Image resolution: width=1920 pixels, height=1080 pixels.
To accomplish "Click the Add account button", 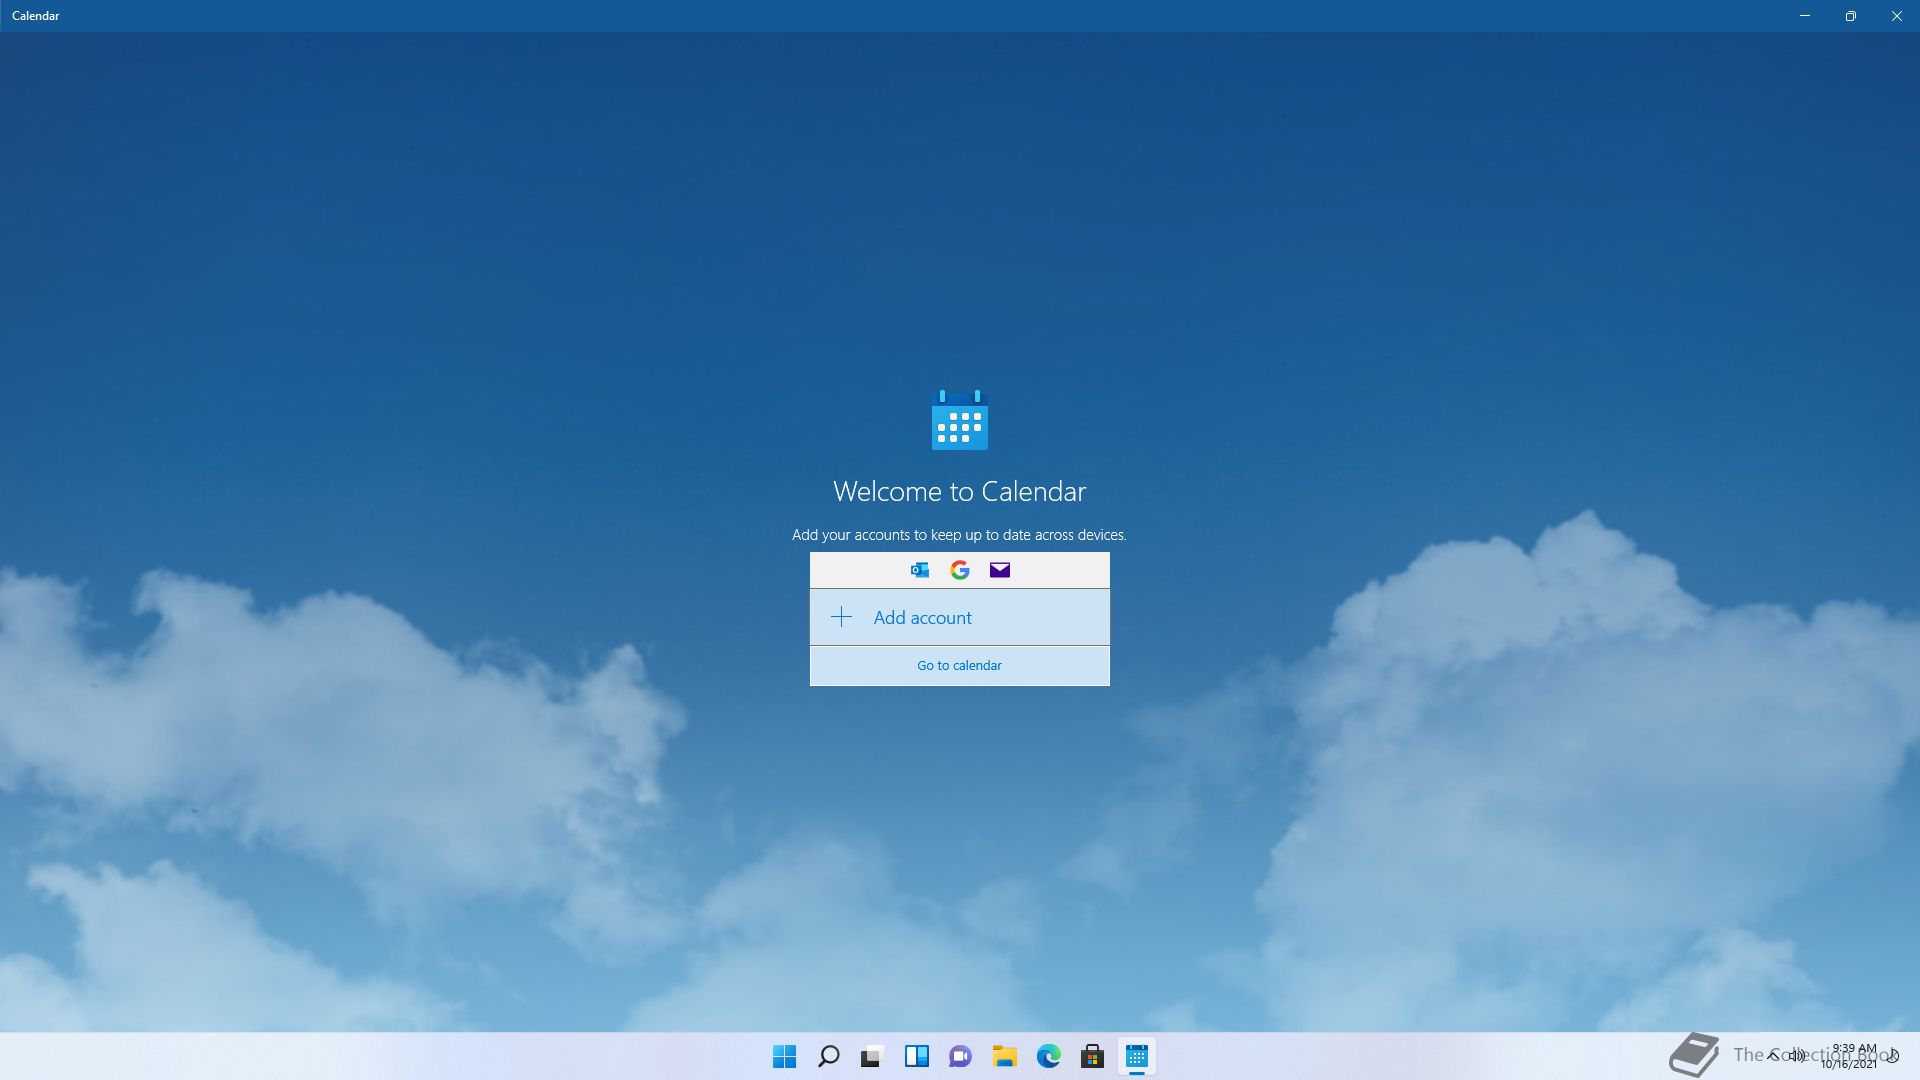I will [x=959, y=617].
